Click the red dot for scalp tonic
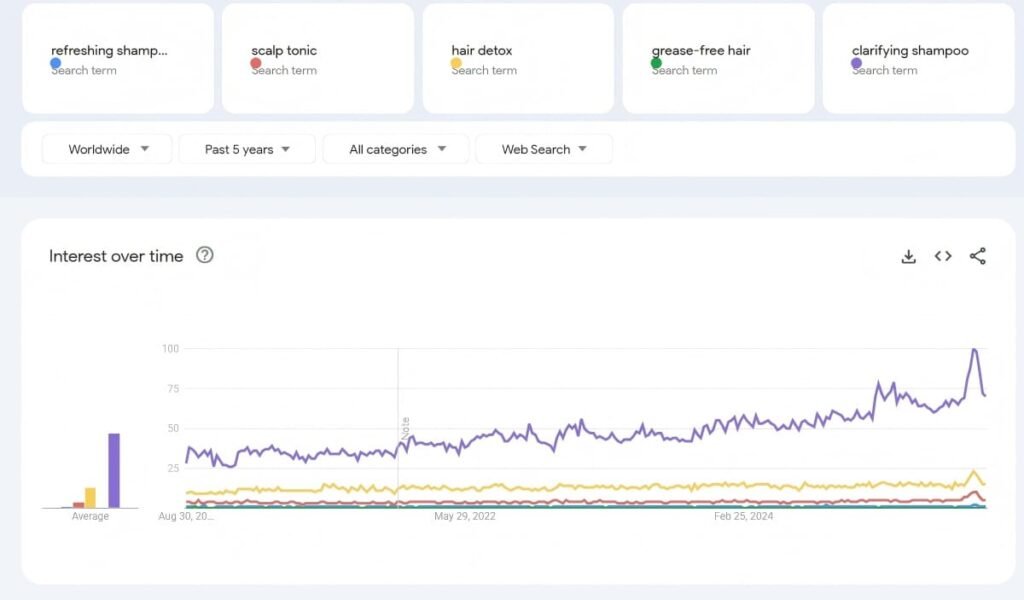 pos(256,63)
